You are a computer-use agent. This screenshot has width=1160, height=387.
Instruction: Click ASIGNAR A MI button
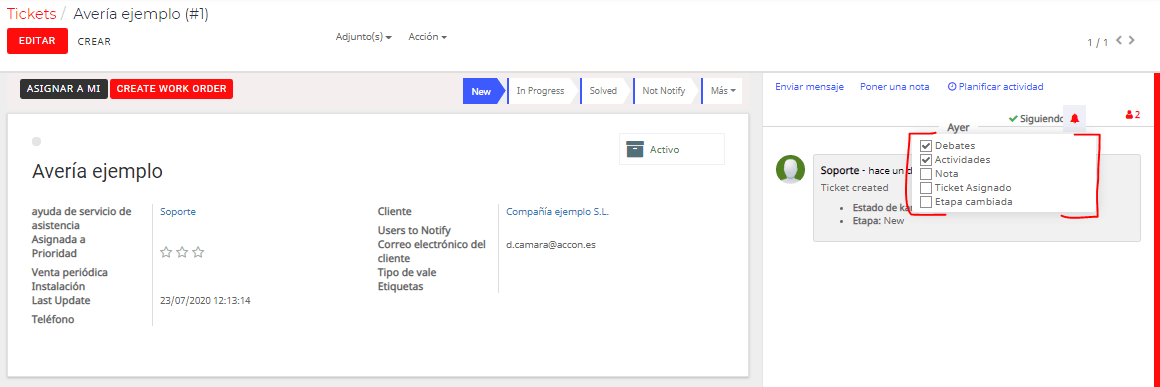pos(64,89)
